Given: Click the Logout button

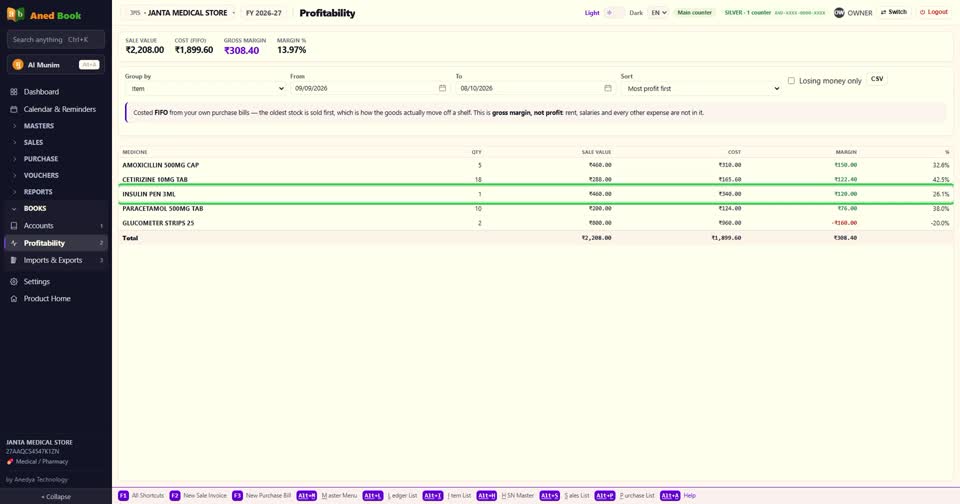Looking at the screenshot, I should 933,12.
